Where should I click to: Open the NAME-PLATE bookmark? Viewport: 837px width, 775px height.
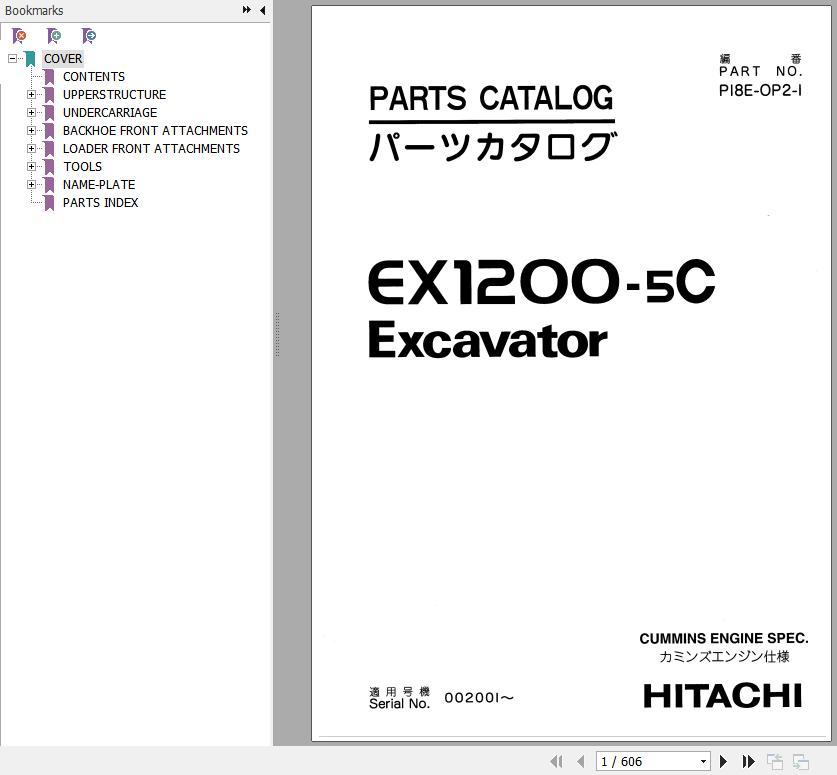pos(99,185)
